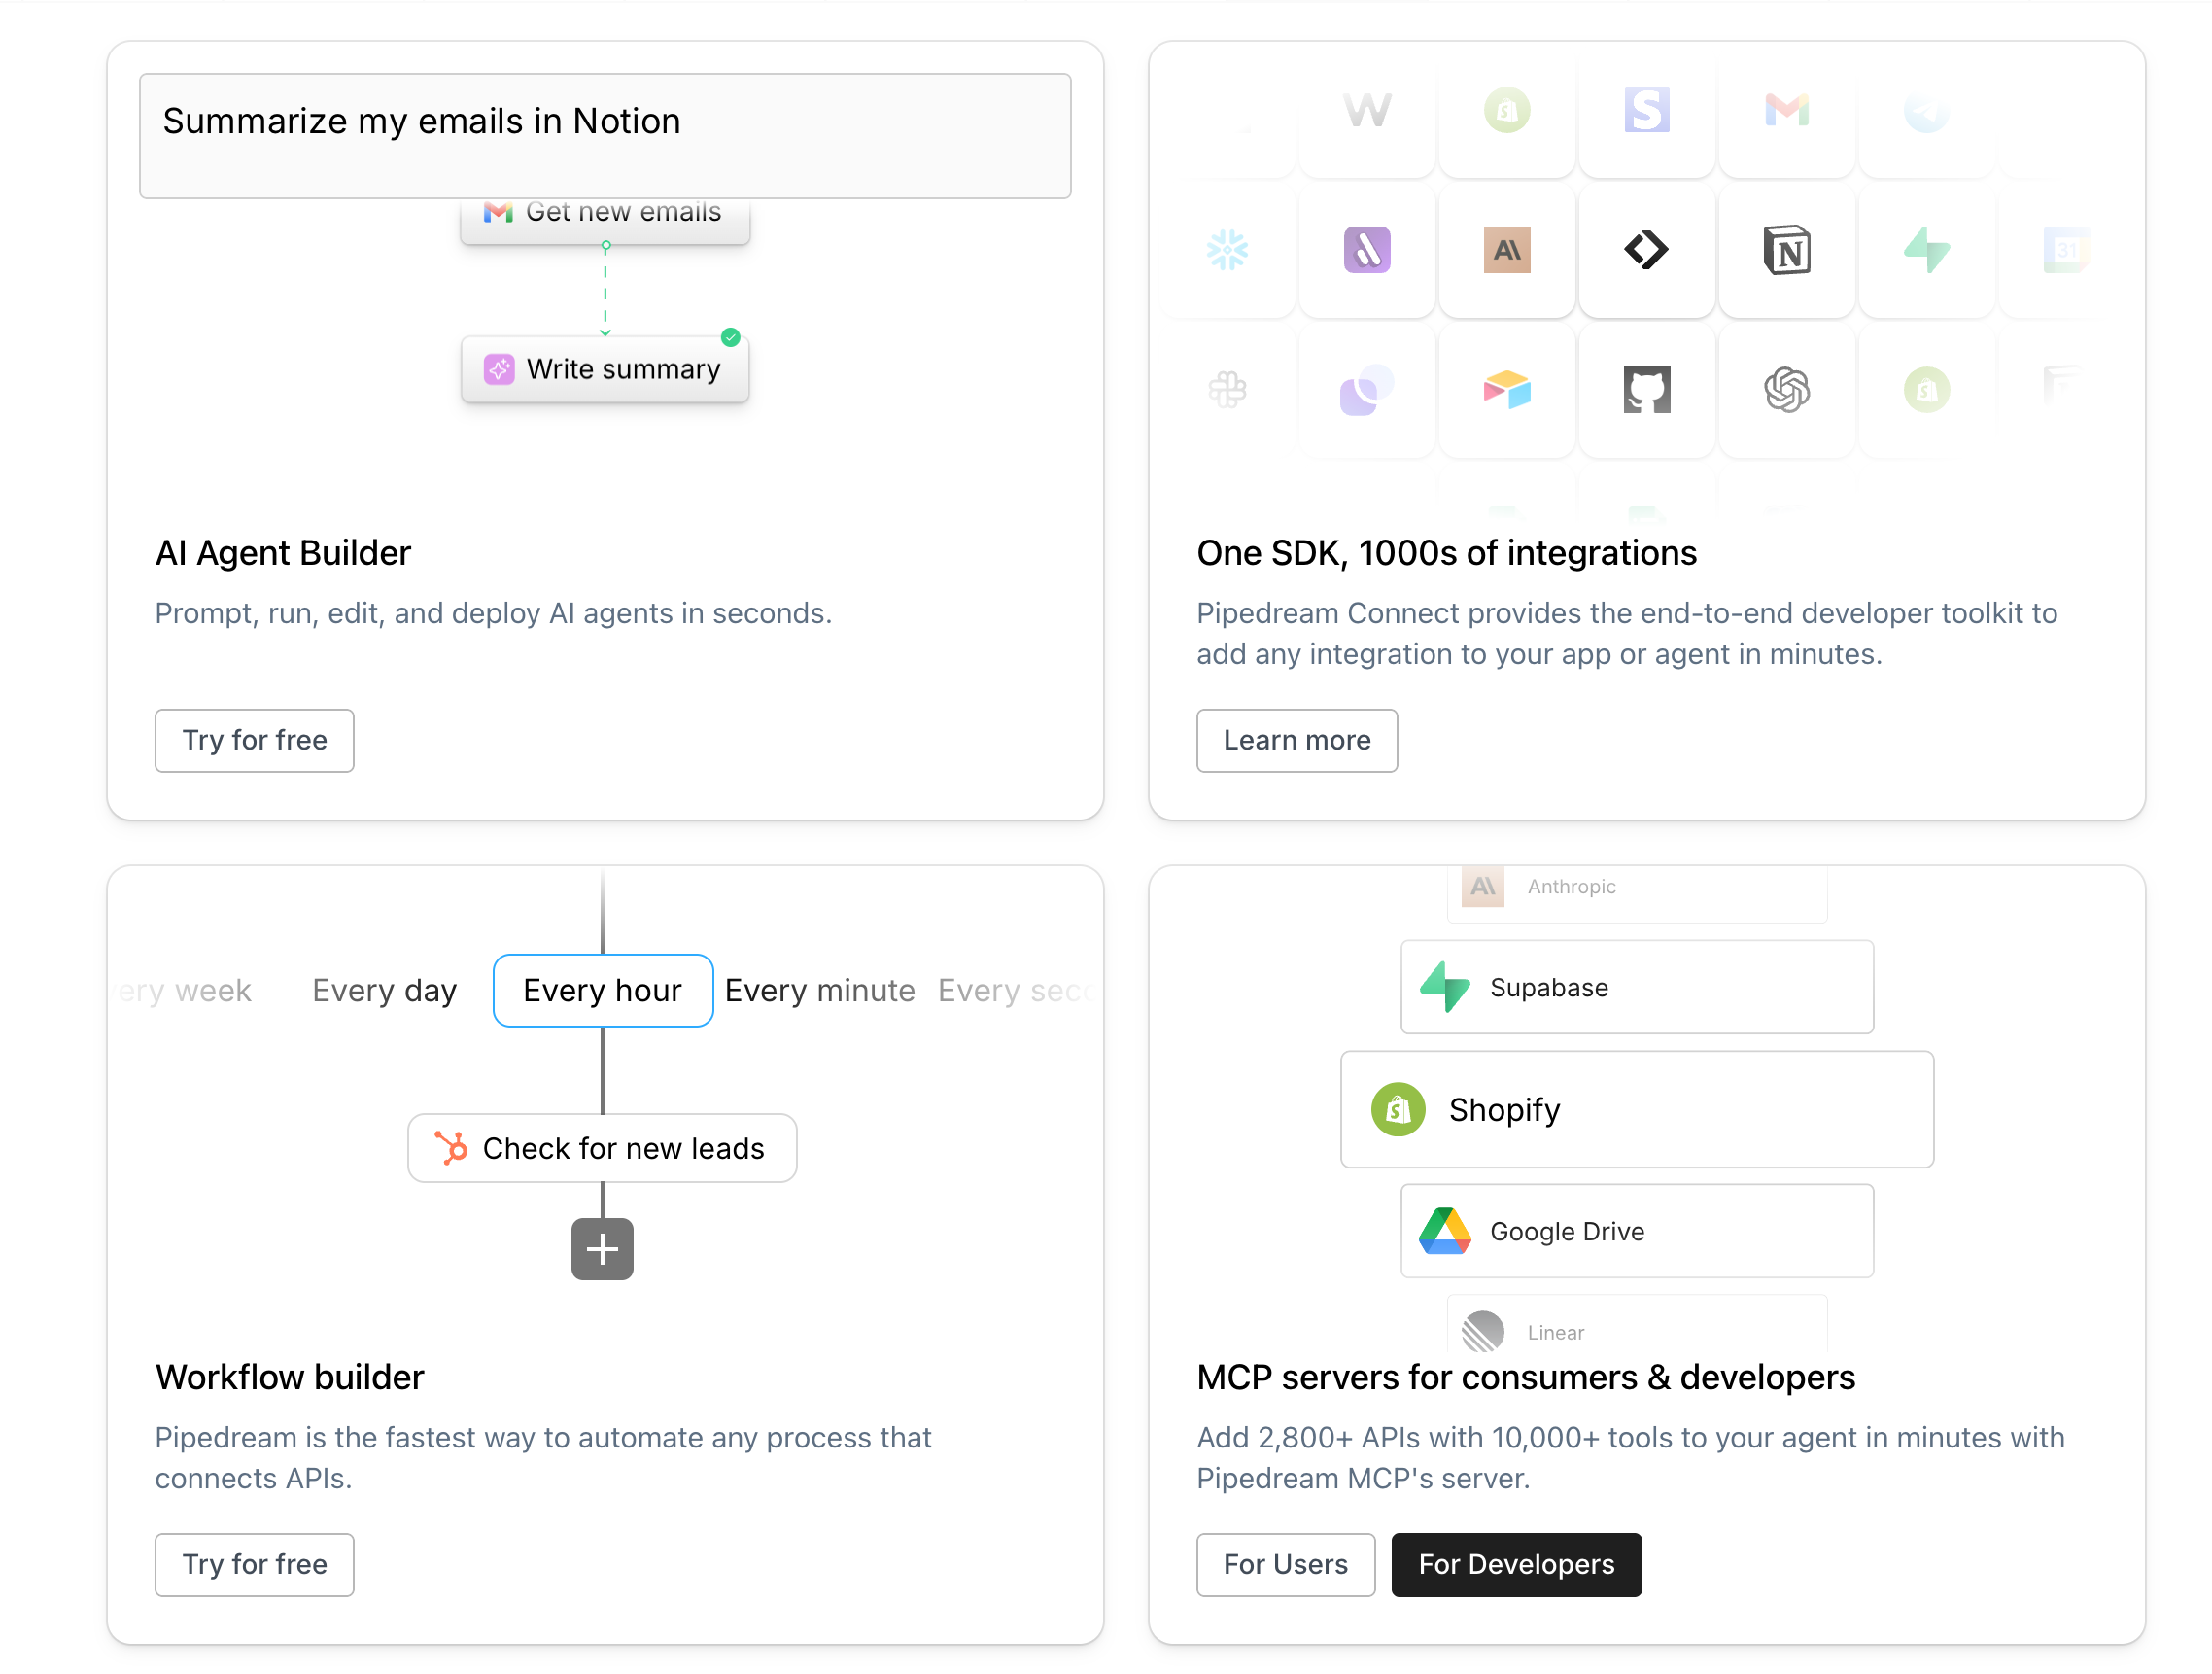Open the Shopify MCP server card
Viewport: 2212px width, 1674px height.
click(1636, 1109)
